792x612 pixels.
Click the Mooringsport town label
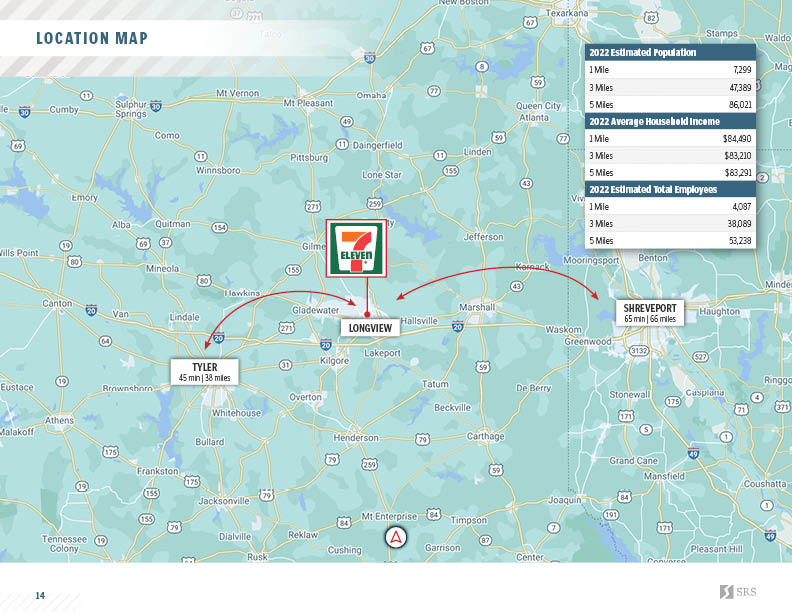point(590,261)
